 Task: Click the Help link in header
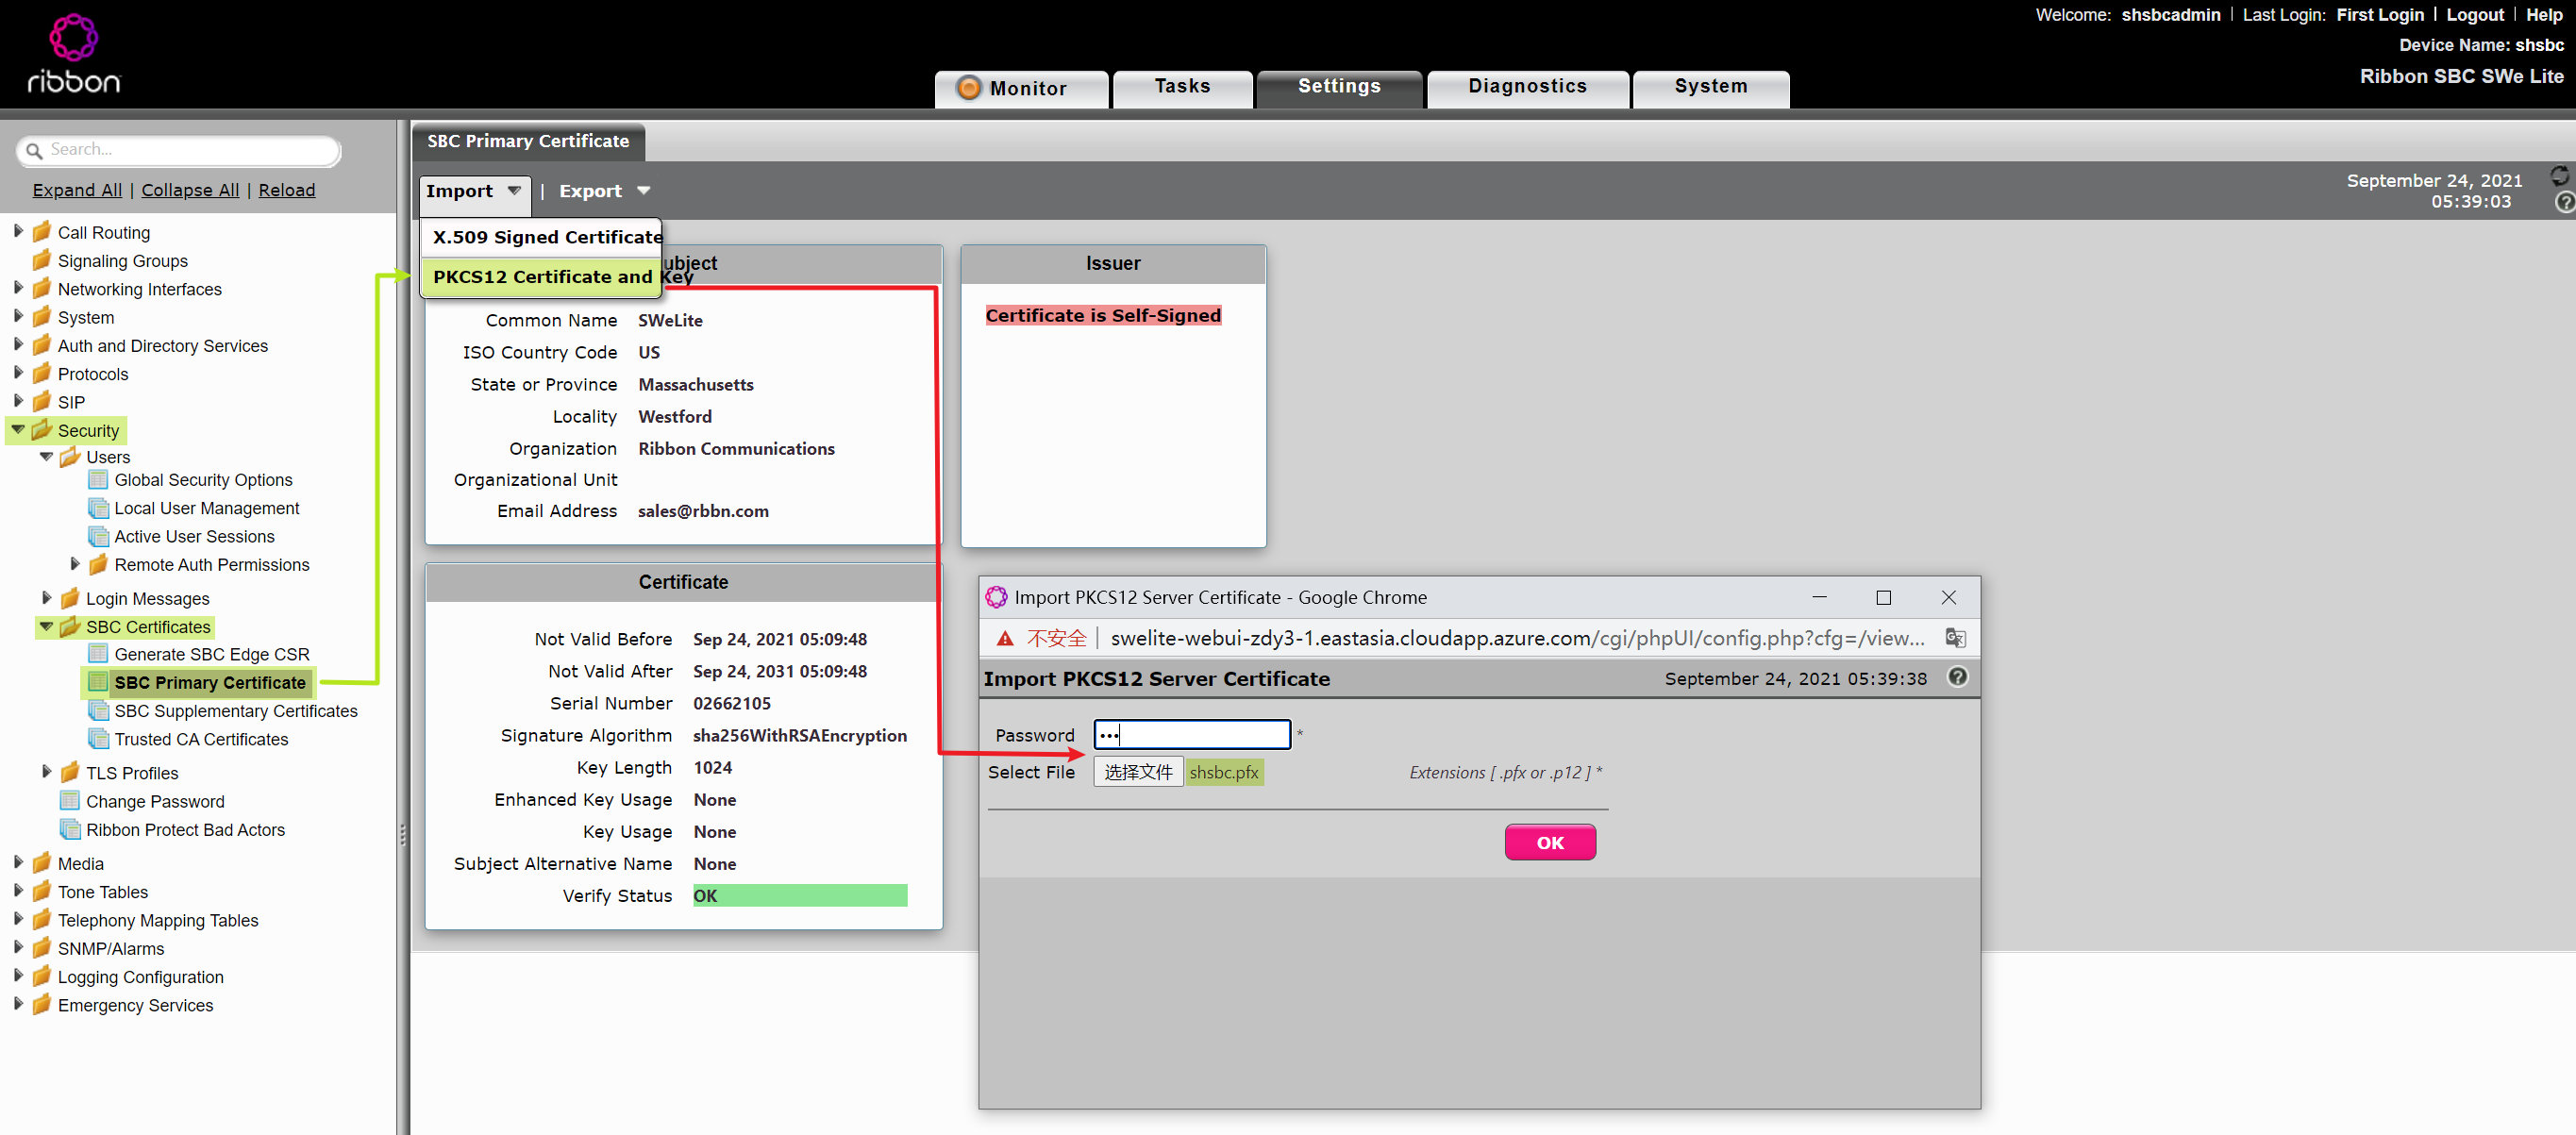(x=2543, y=15)
